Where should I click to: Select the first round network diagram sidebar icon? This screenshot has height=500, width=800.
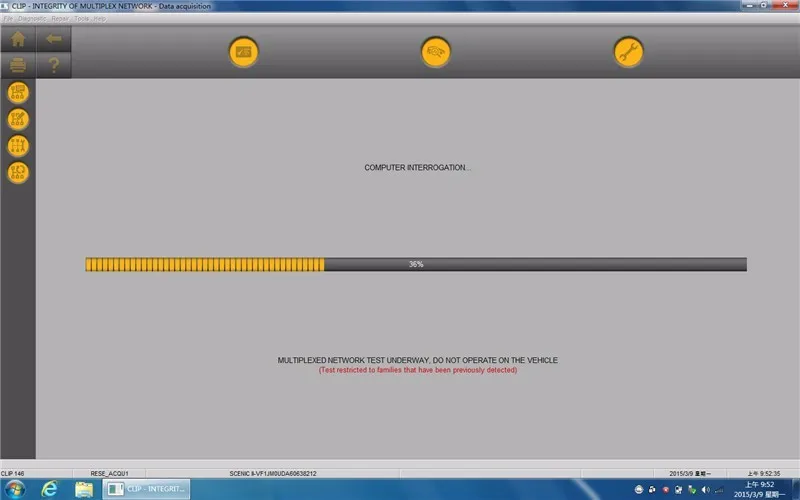[18, 93]
